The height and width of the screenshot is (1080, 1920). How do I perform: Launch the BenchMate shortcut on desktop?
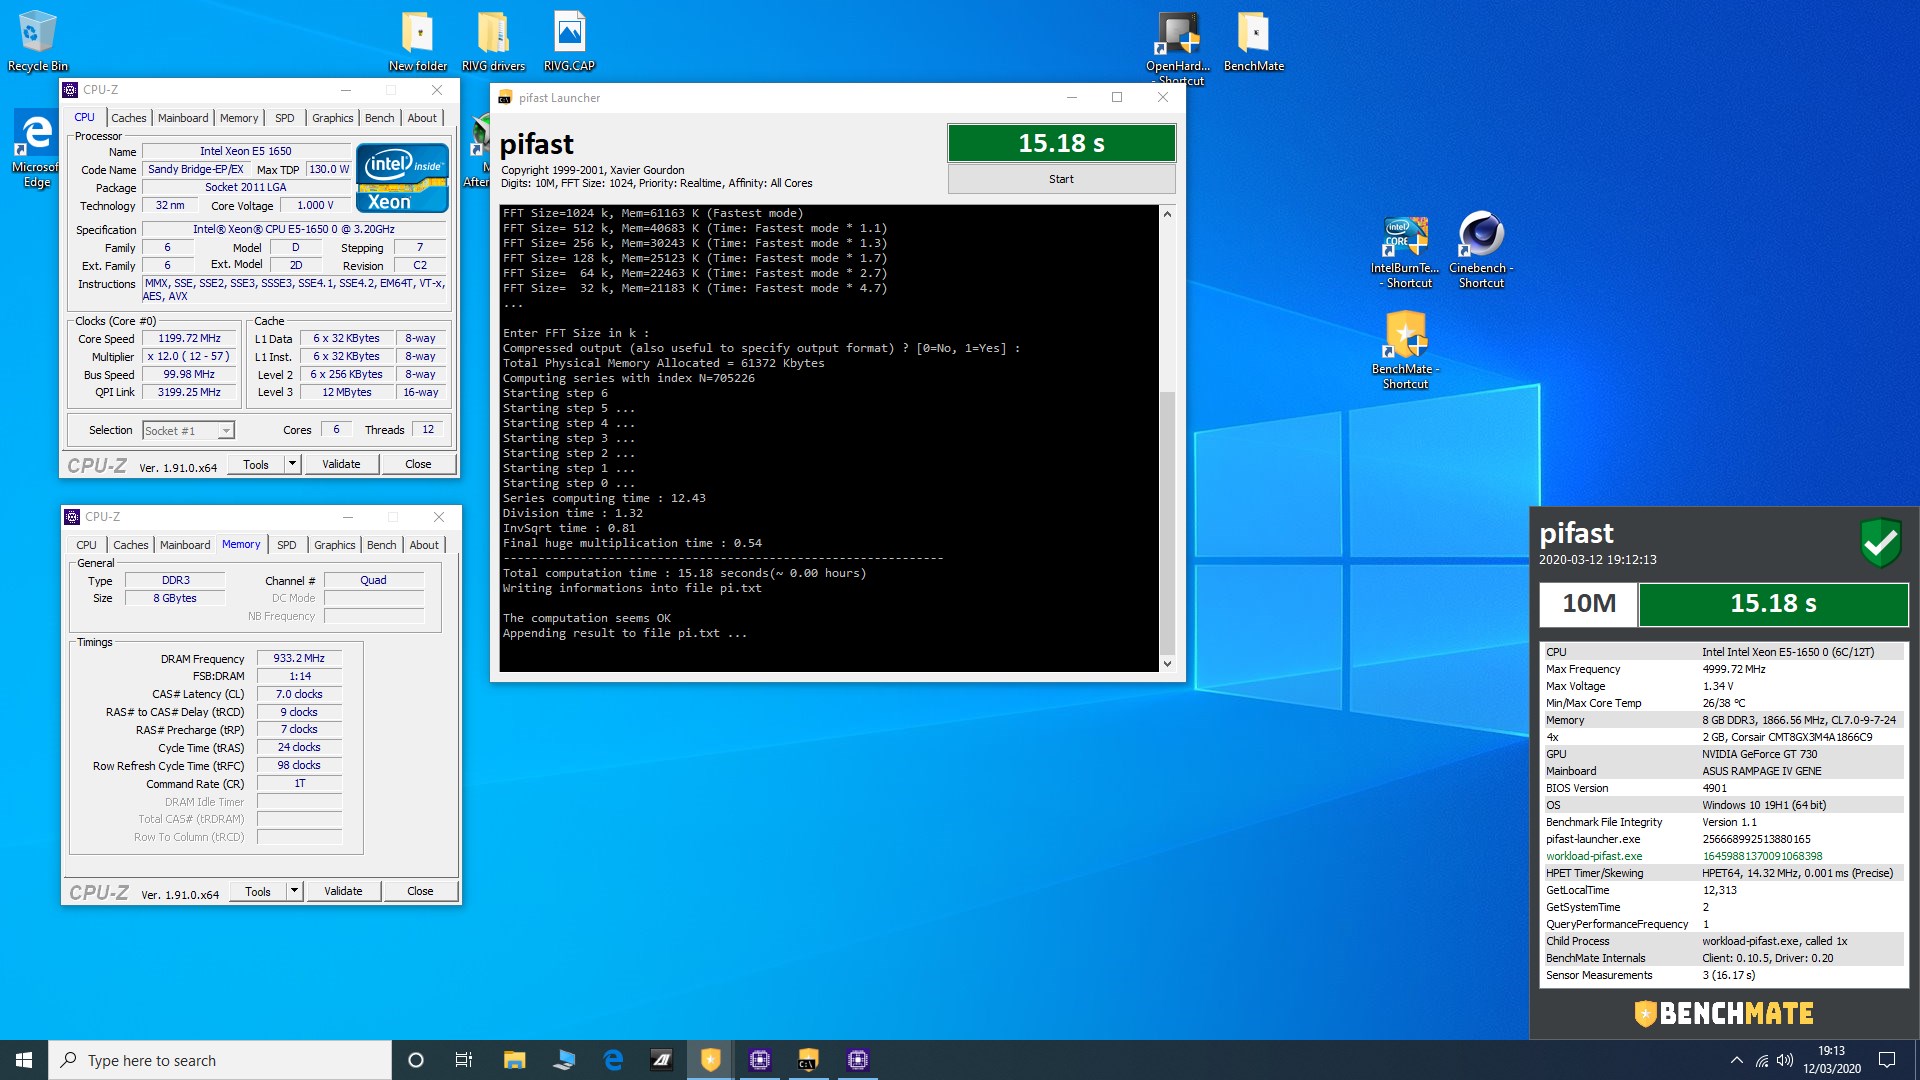point(1405,350)
